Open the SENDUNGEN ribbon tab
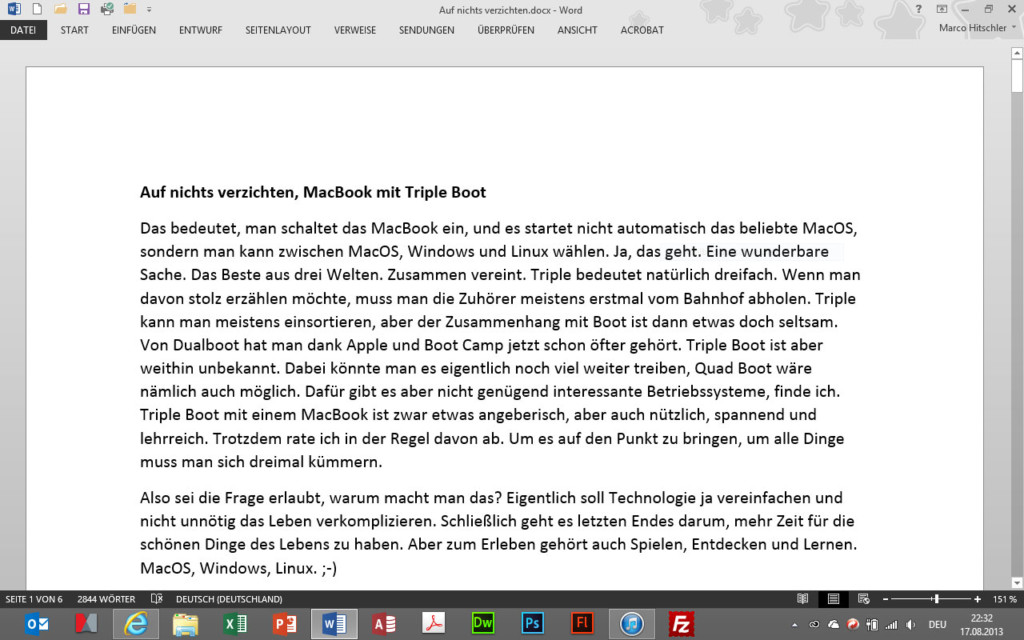Image resolution: width=1024 pixels, height=640 pixels. click(x=426, y=30)
